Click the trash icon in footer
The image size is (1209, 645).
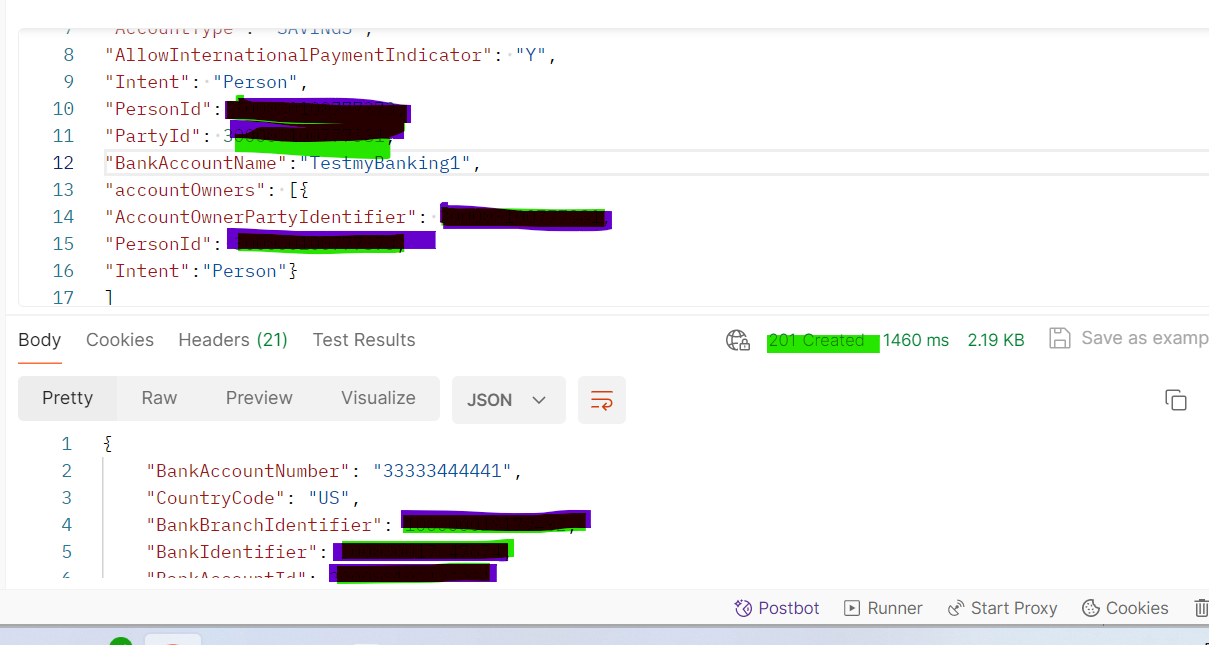coord(1201,608)
